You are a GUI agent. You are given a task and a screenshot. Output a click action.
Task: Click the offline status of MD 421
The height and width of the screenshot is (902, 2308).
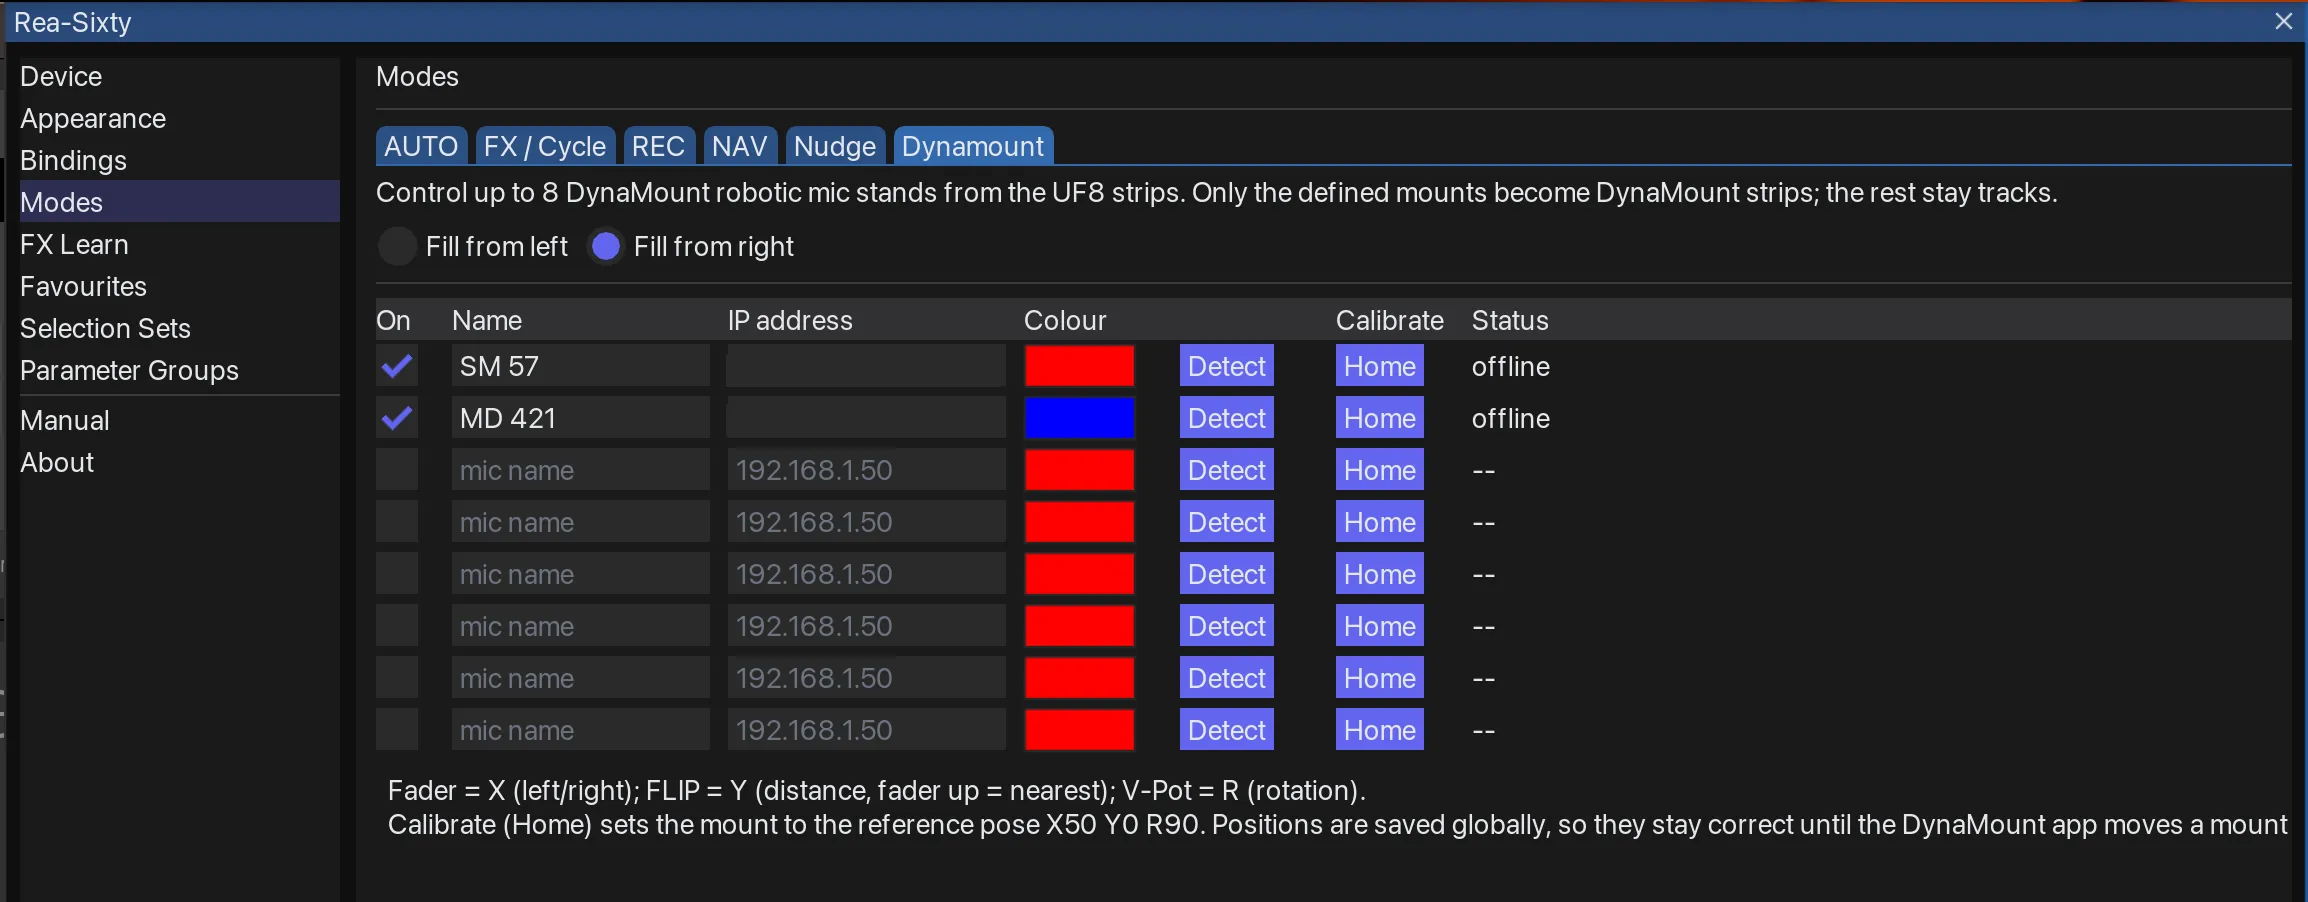pos(1511,419)
